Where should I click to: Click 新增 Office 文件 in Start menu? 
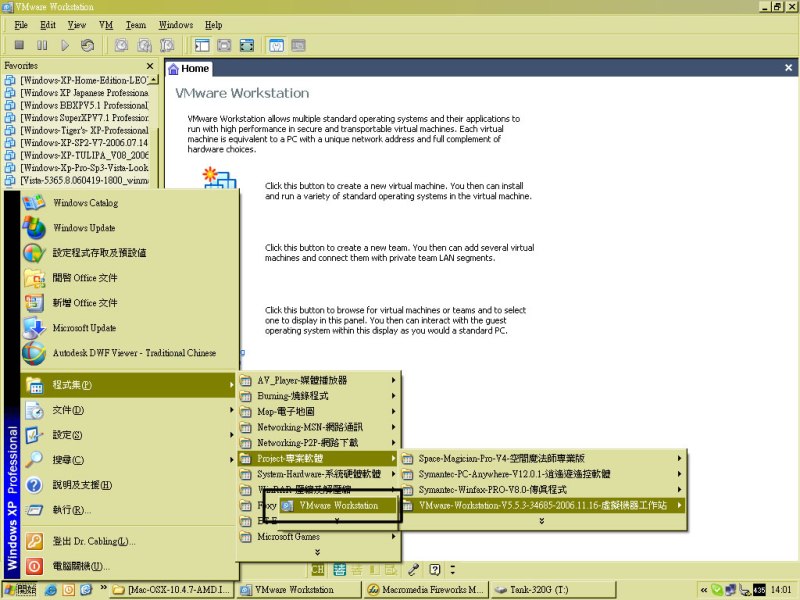pos(130,303)
